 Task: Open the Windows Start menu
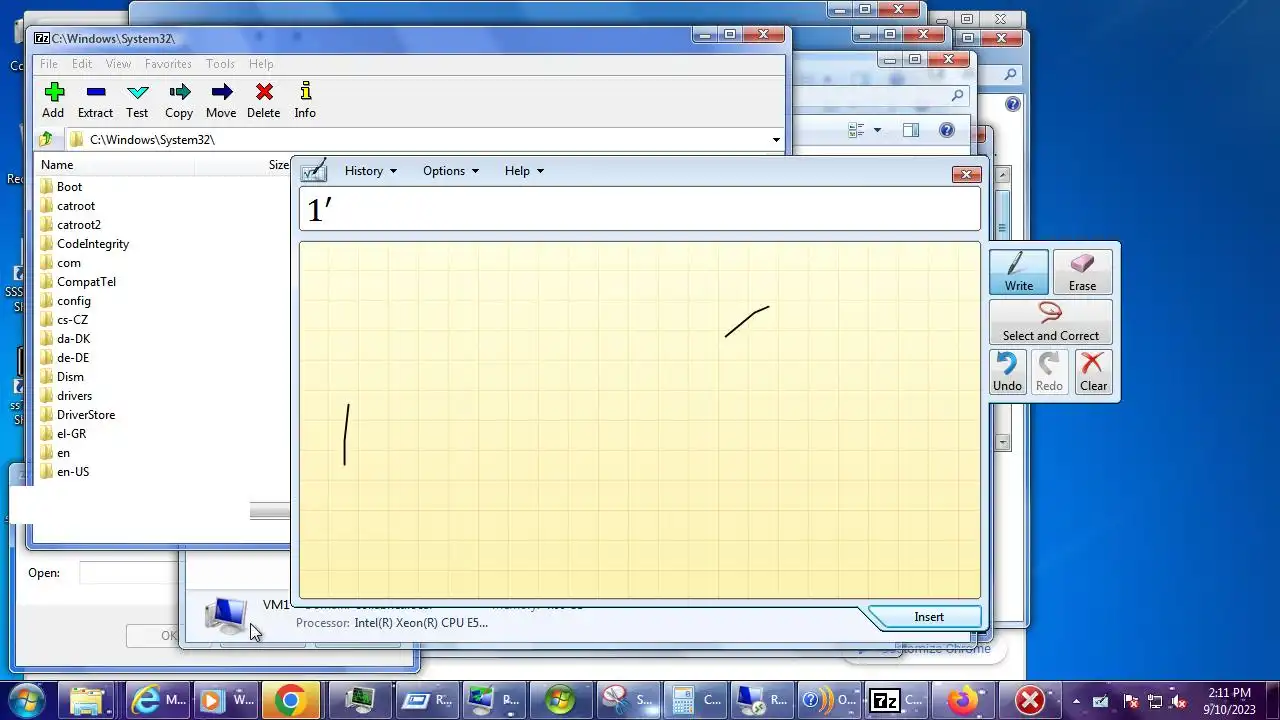(x=27, y=700)
